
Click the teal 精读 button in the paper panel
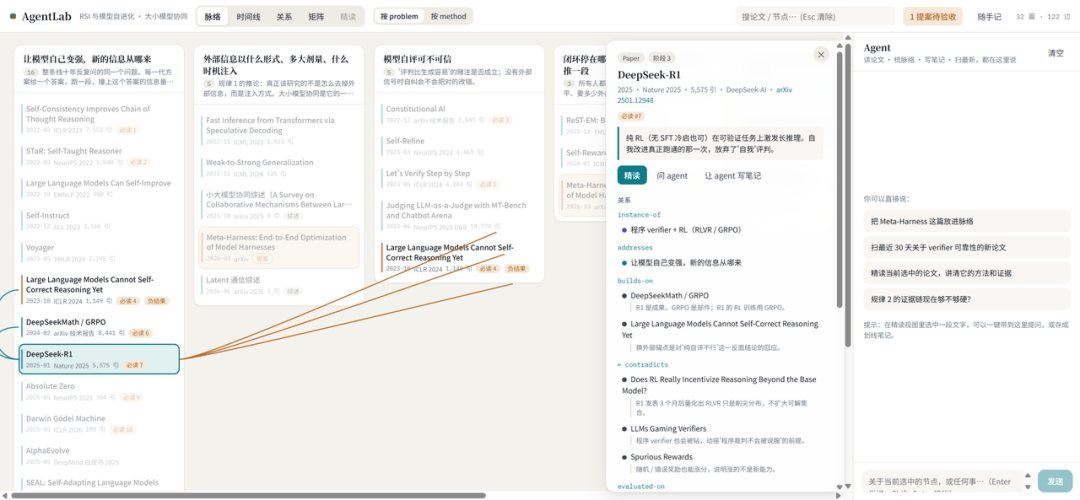click(x=632, y=176)
